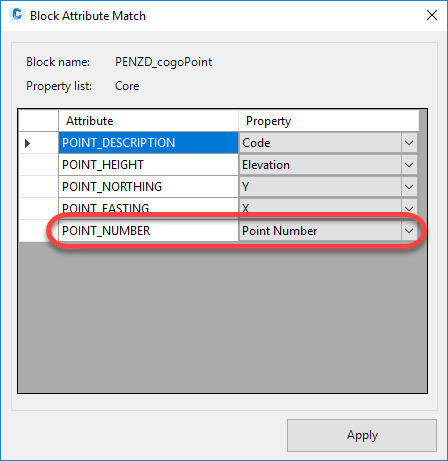
Task: Close the Block Attribute Match dialog
Action: [x=432, y=15]
